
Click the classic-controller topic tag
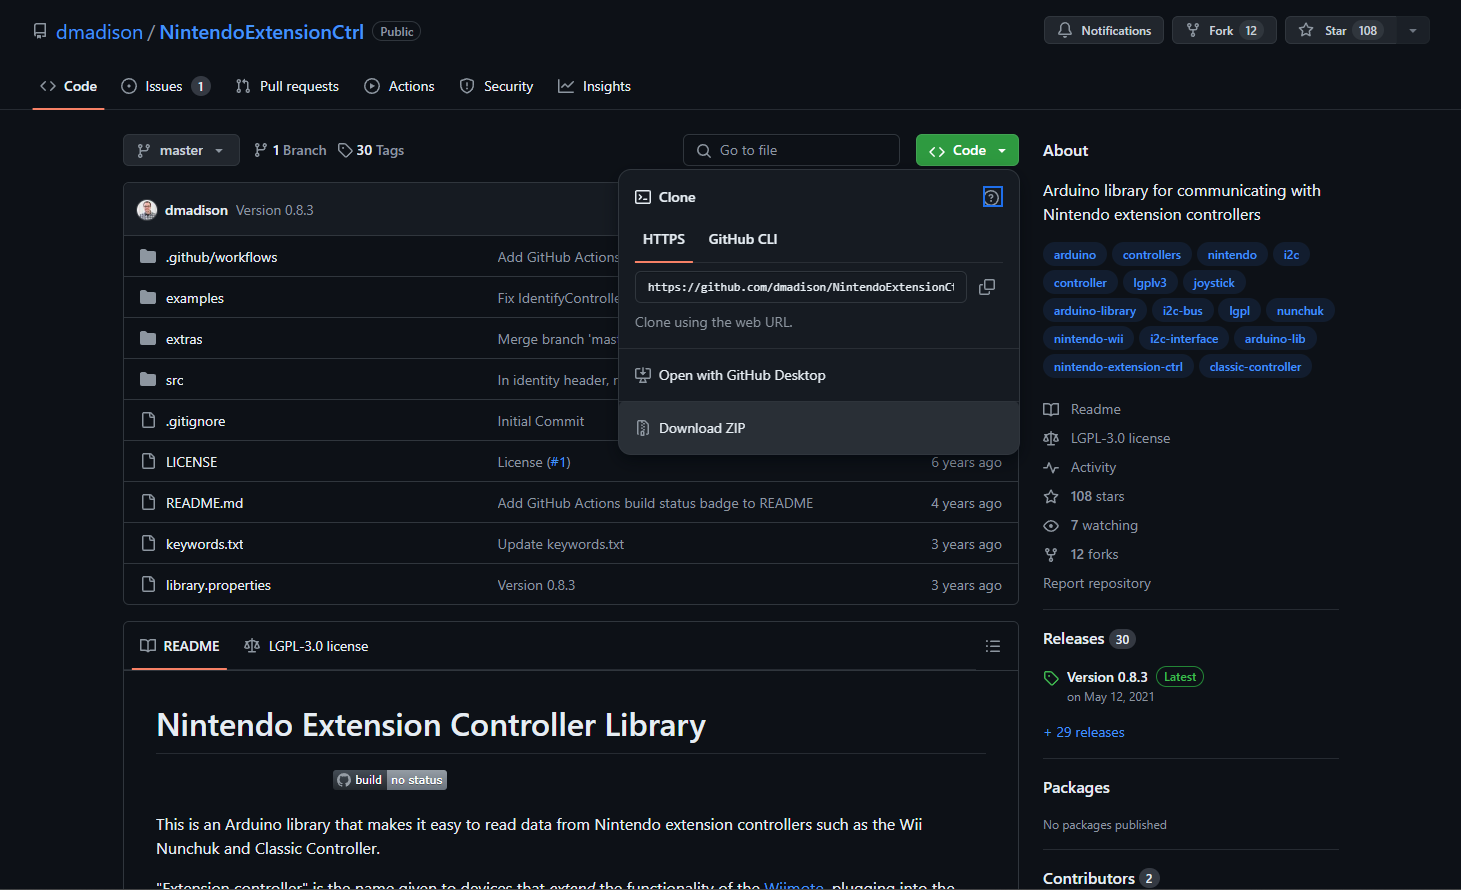pos(1255,367)
